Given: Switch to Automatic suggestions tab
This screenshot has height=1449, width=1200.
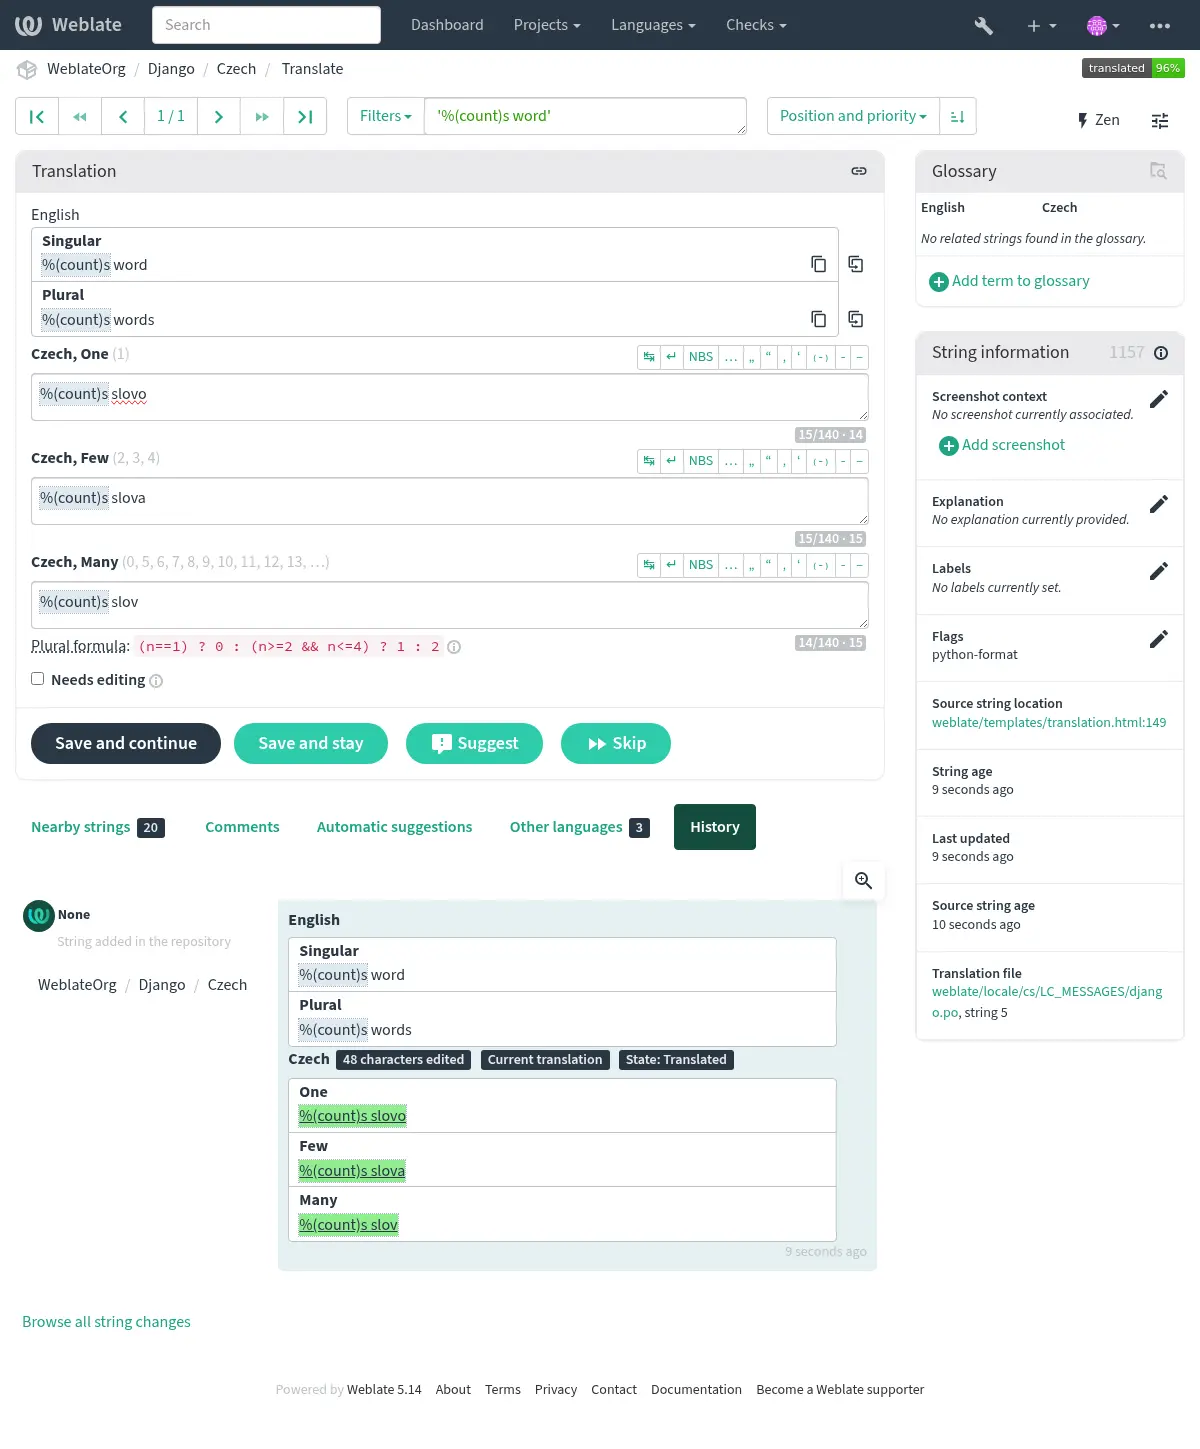Looking at the screenshot, I should pos(394,827).
